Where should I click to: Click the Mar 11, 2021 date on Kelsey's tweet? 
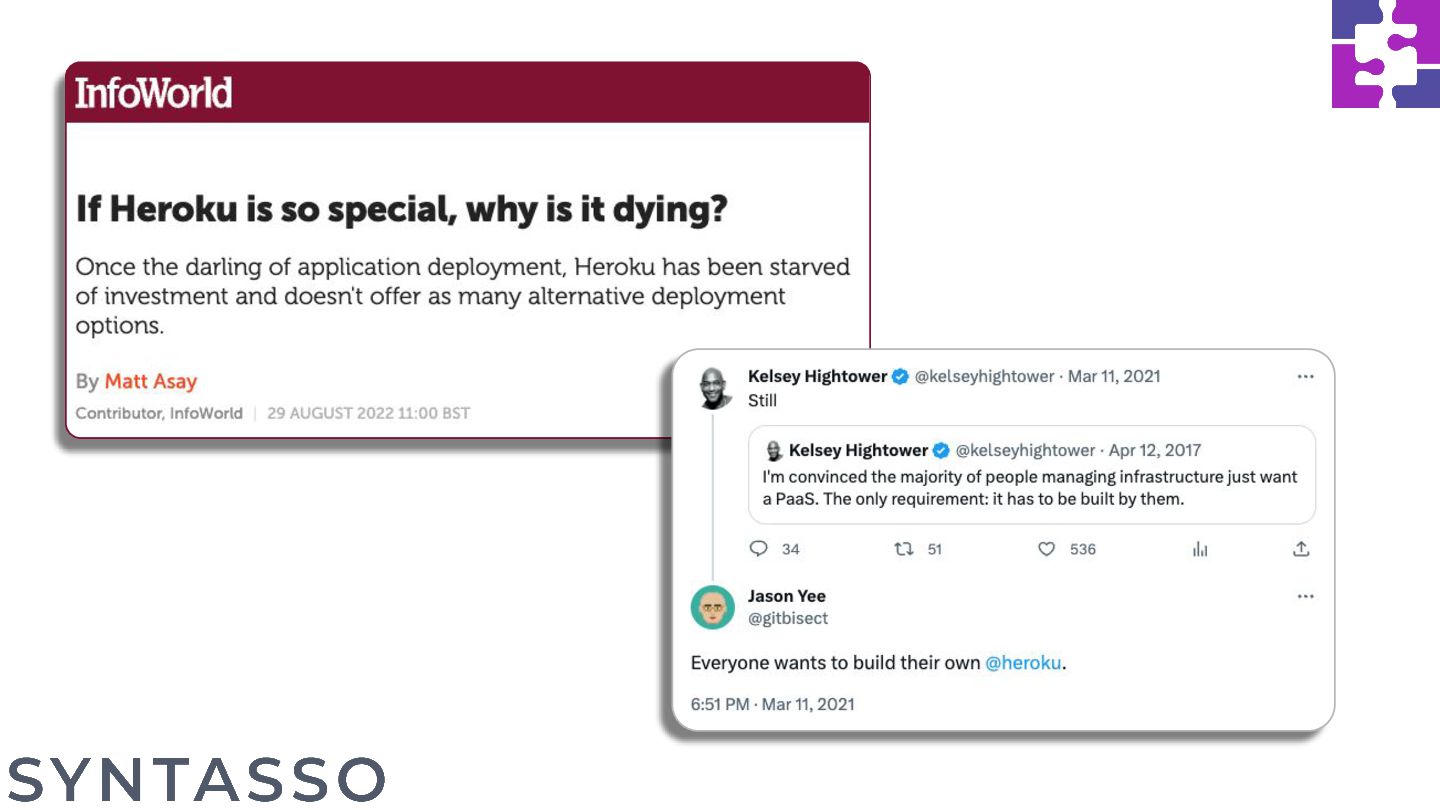point(1114,376)
